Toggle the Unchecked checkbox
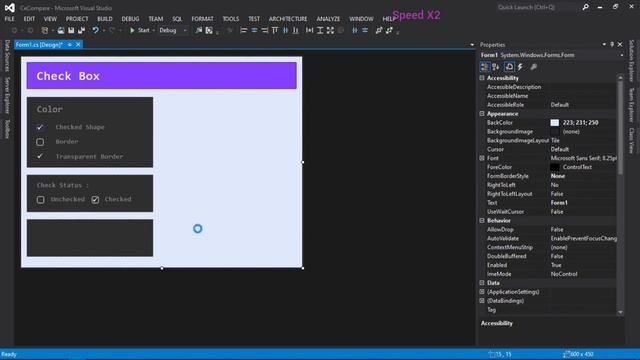640x360 pixels. 40,200
